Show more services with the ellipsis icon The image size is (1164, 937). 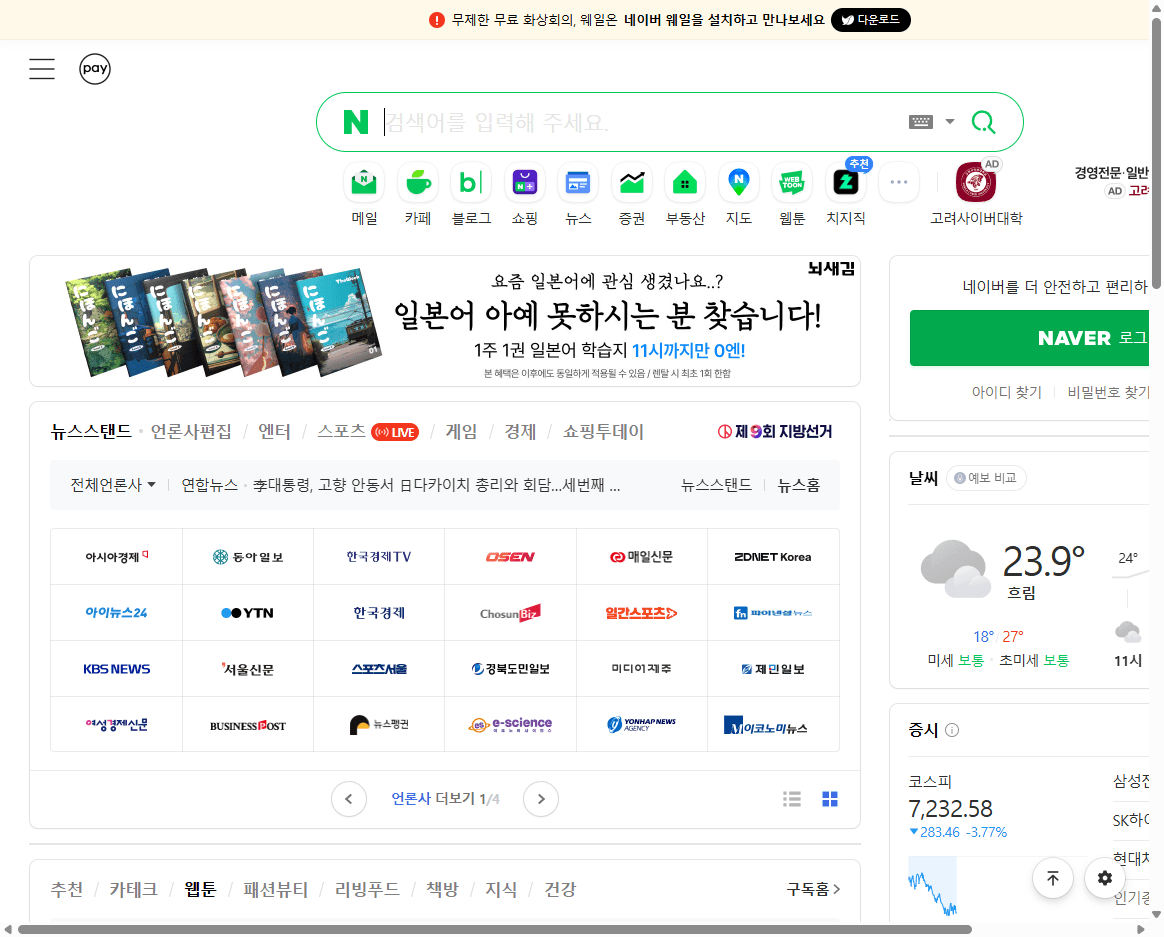(x=899, y=183)
